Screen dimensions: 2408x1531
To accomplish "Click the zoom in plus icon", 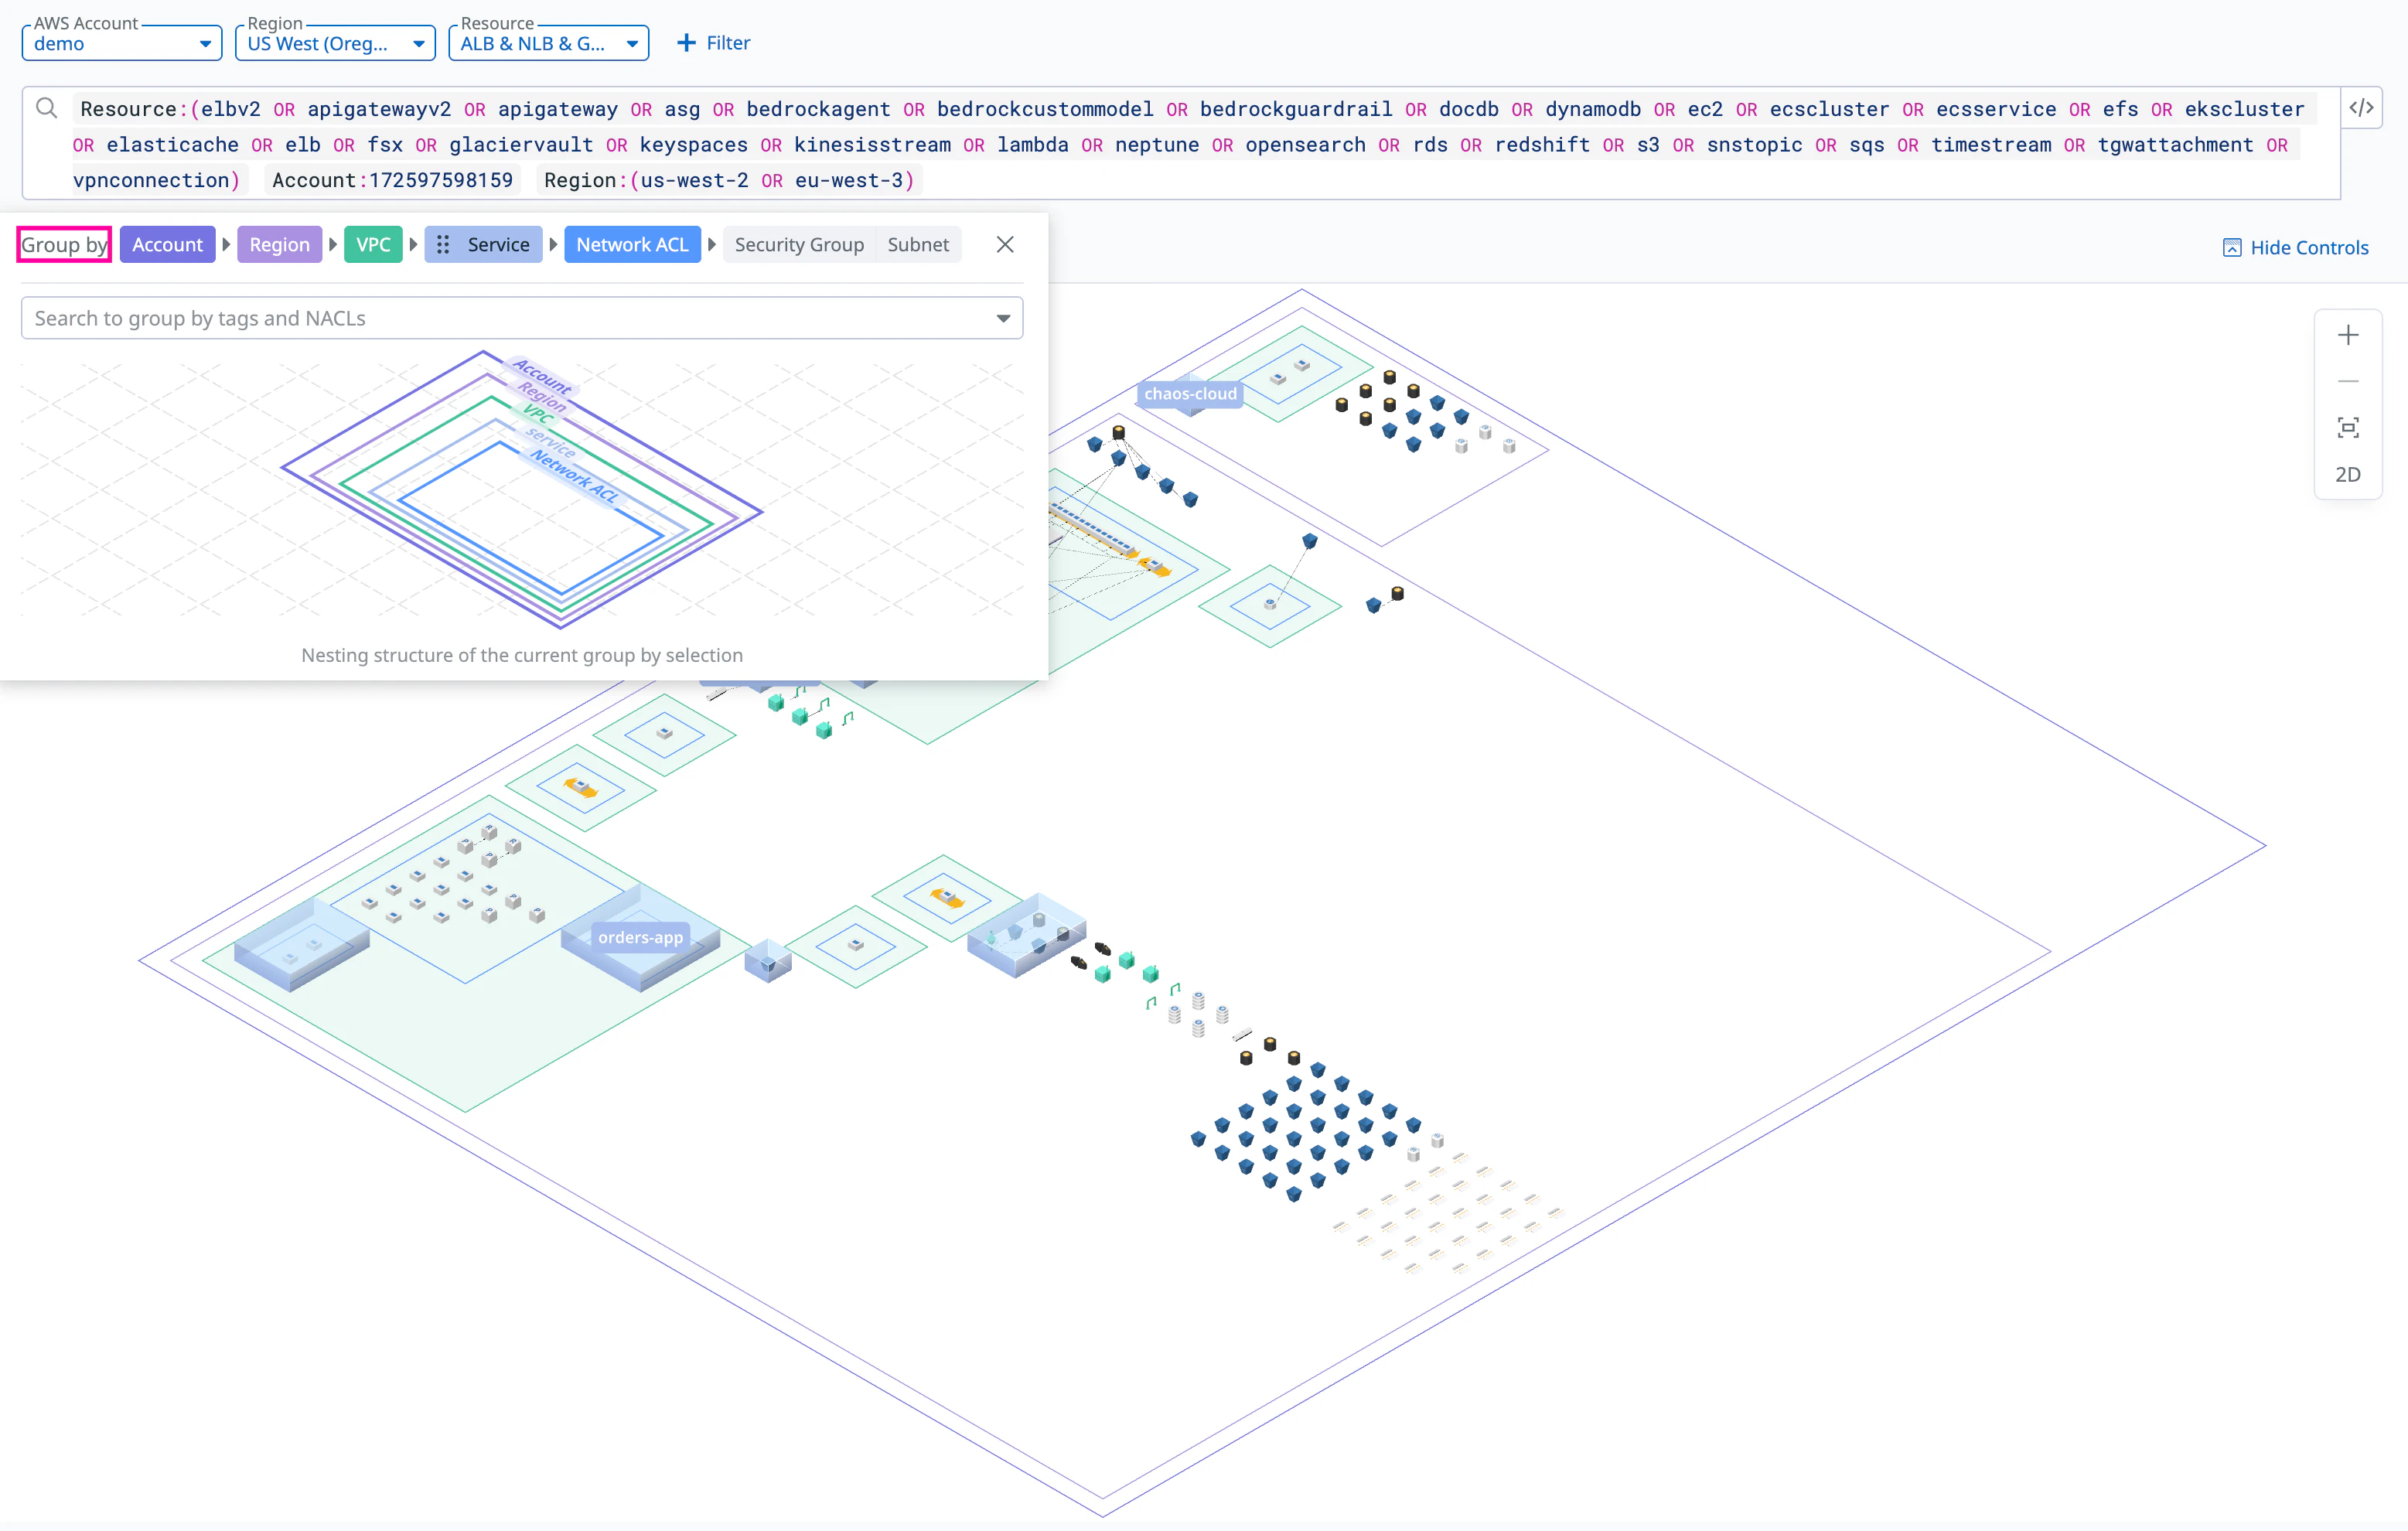I will pos(2347,335).
